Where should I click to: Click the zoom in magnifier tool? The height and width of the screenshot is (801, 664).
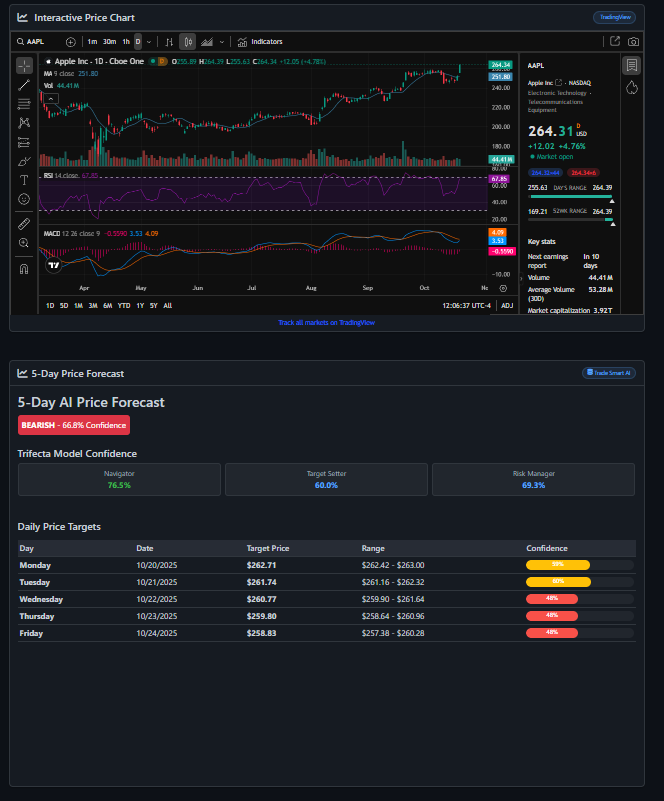[24, 243]
